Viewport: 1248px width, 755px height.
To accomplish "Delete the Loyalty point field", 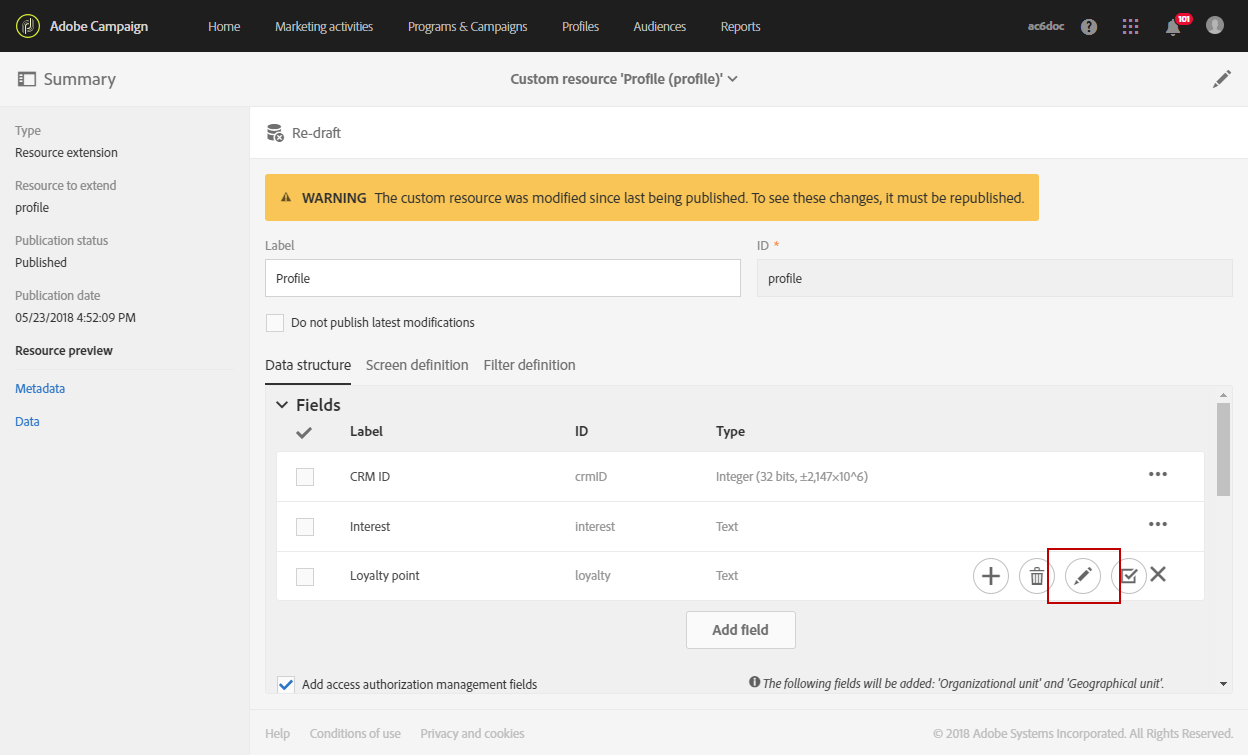I will pos(1037,576).
